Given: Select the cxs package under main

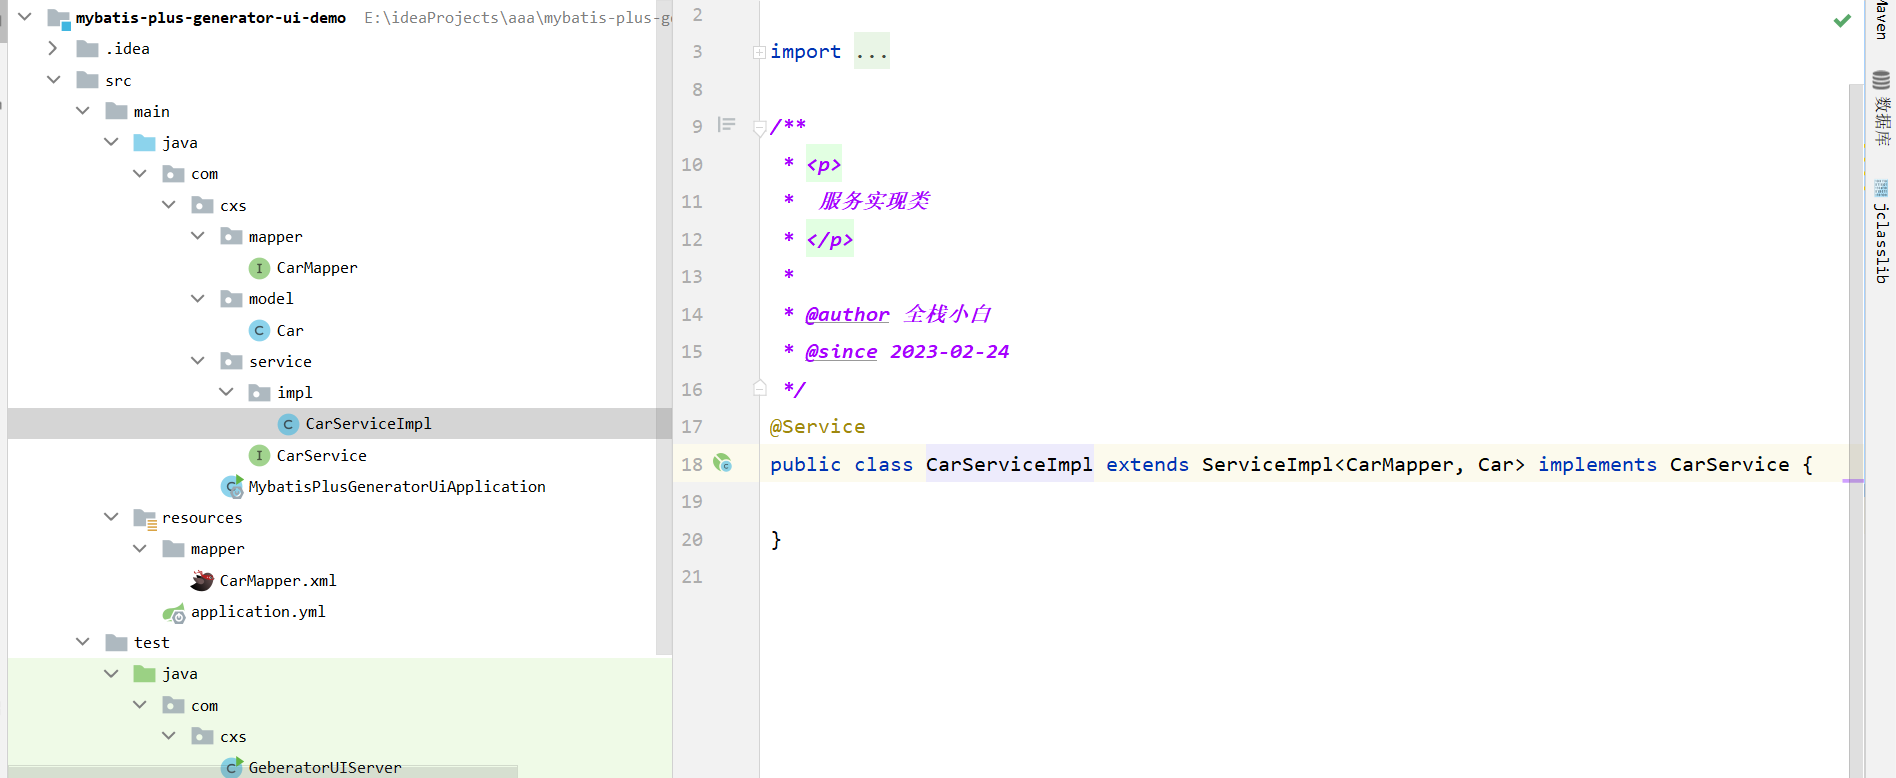Looking at the screenshot, I should click(233, 205).
